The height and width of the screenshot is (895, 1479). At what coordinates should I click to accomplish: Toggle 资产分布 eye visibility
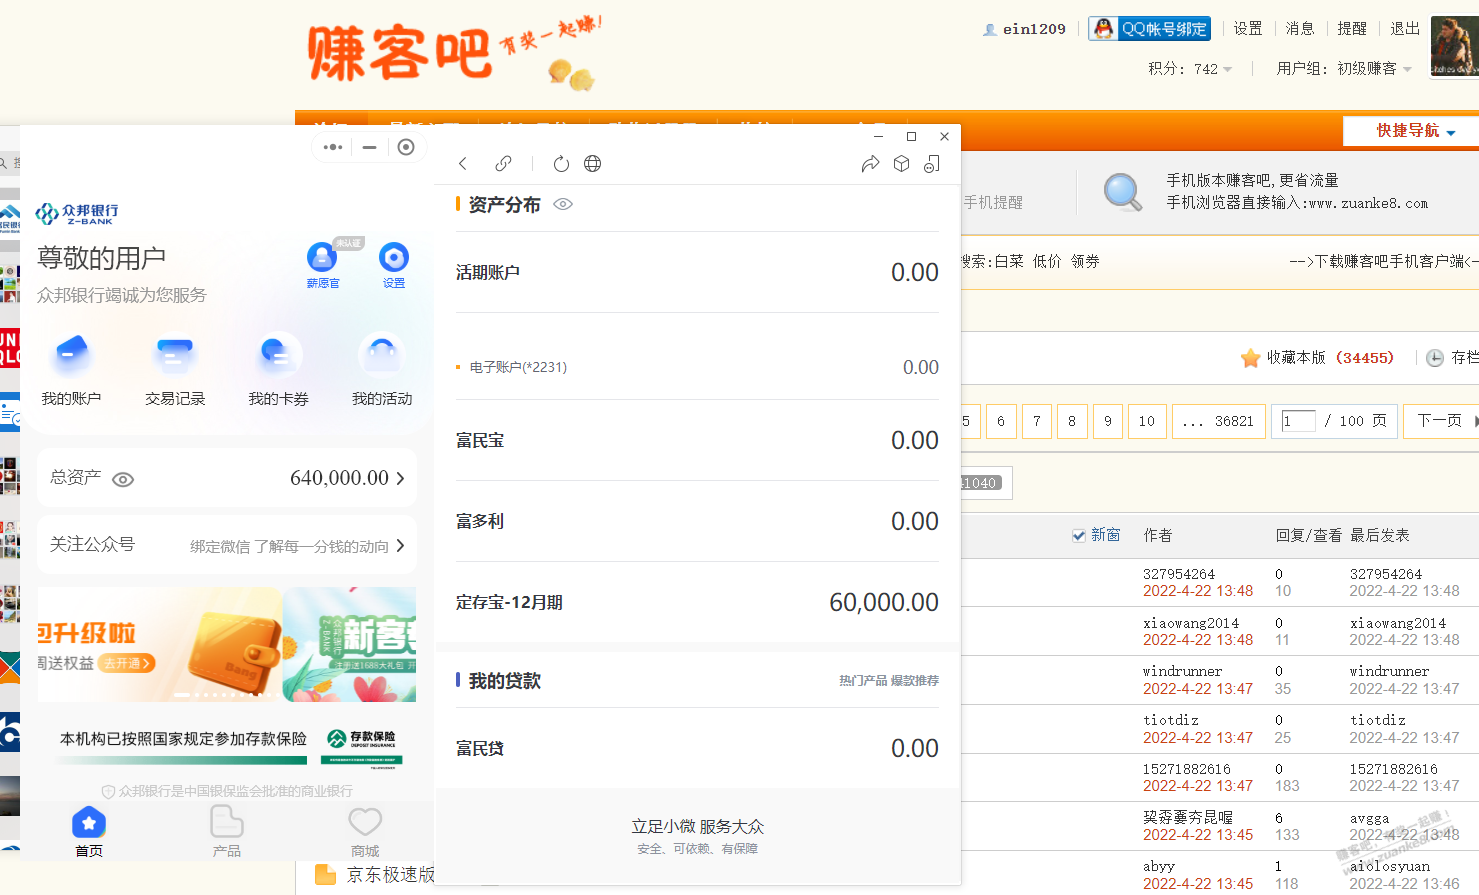click(x=563, y=204)
